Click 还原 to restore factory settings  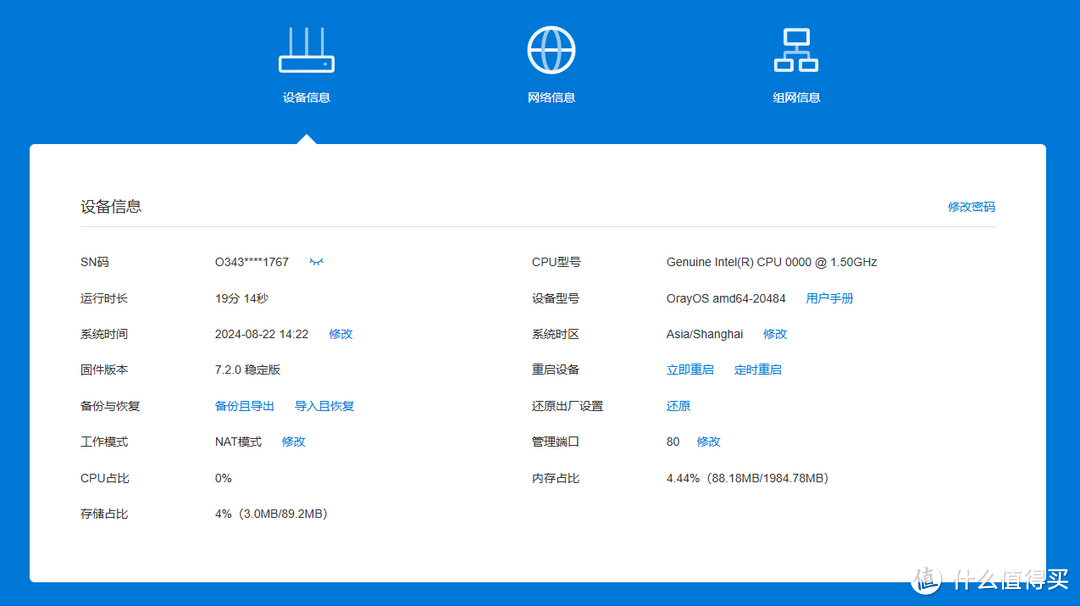pyautogui.click(x=677, y=405)
